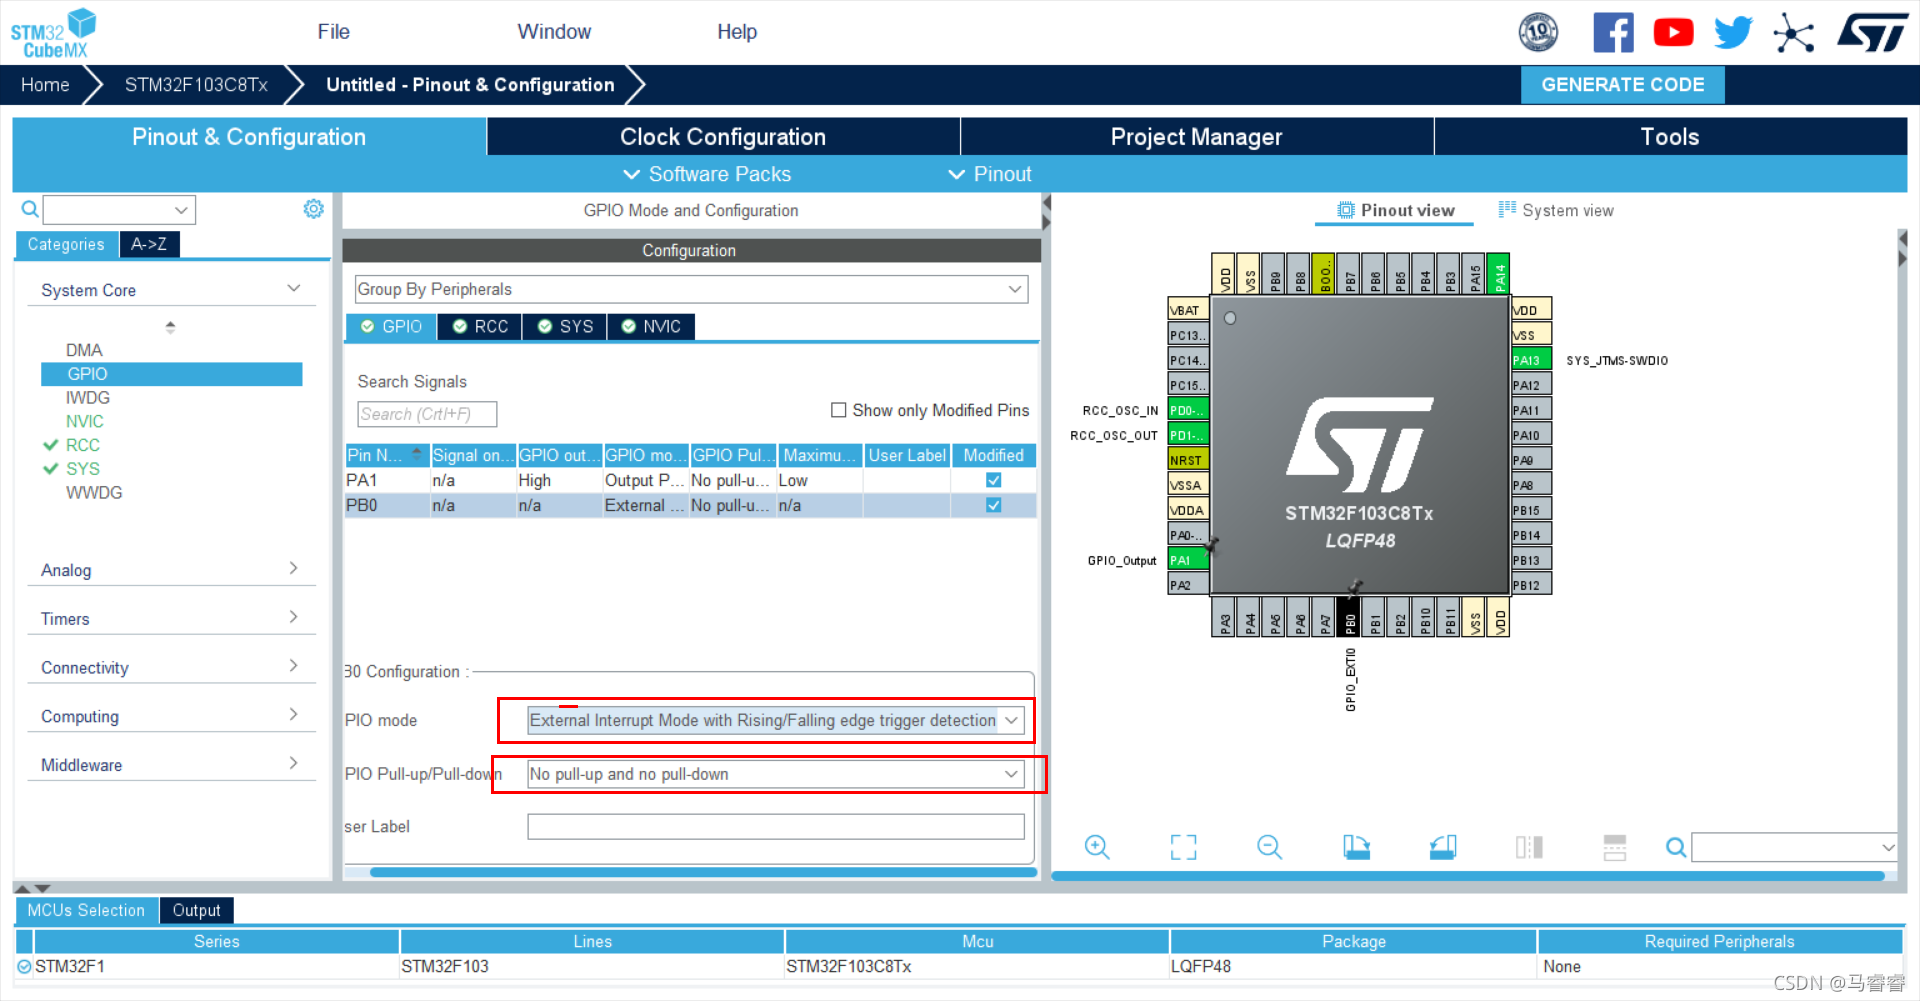Click the PD0 RCC_OSC_IN pin

click(1188, 410)
